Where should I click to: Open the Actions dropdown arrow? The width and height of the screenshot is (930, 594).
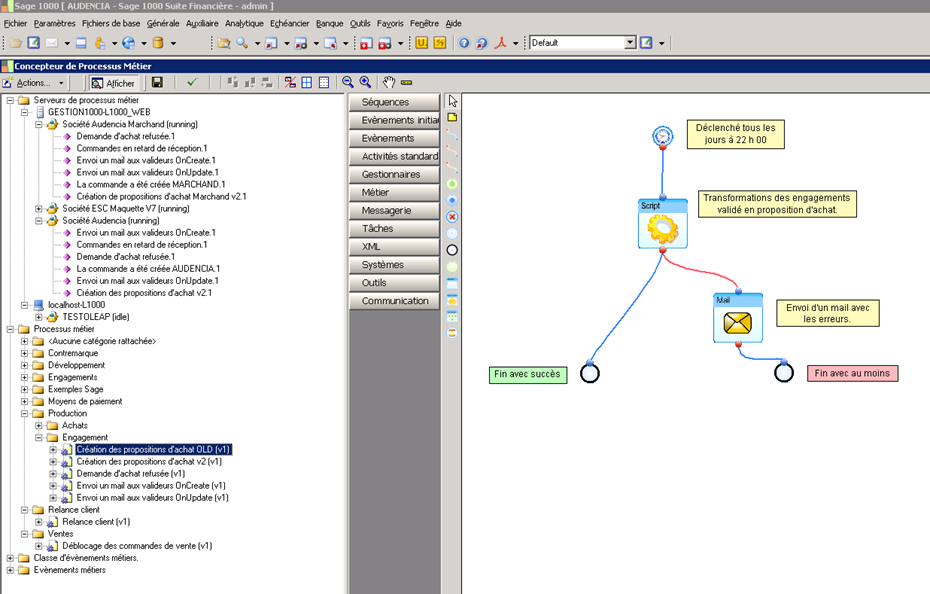pos(61,83)
